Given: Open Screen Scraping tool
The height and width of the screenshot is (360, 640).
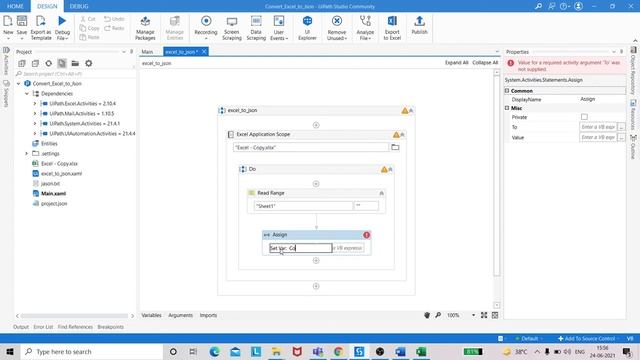Looking at the screenshot, I should [x=232, y=28].
